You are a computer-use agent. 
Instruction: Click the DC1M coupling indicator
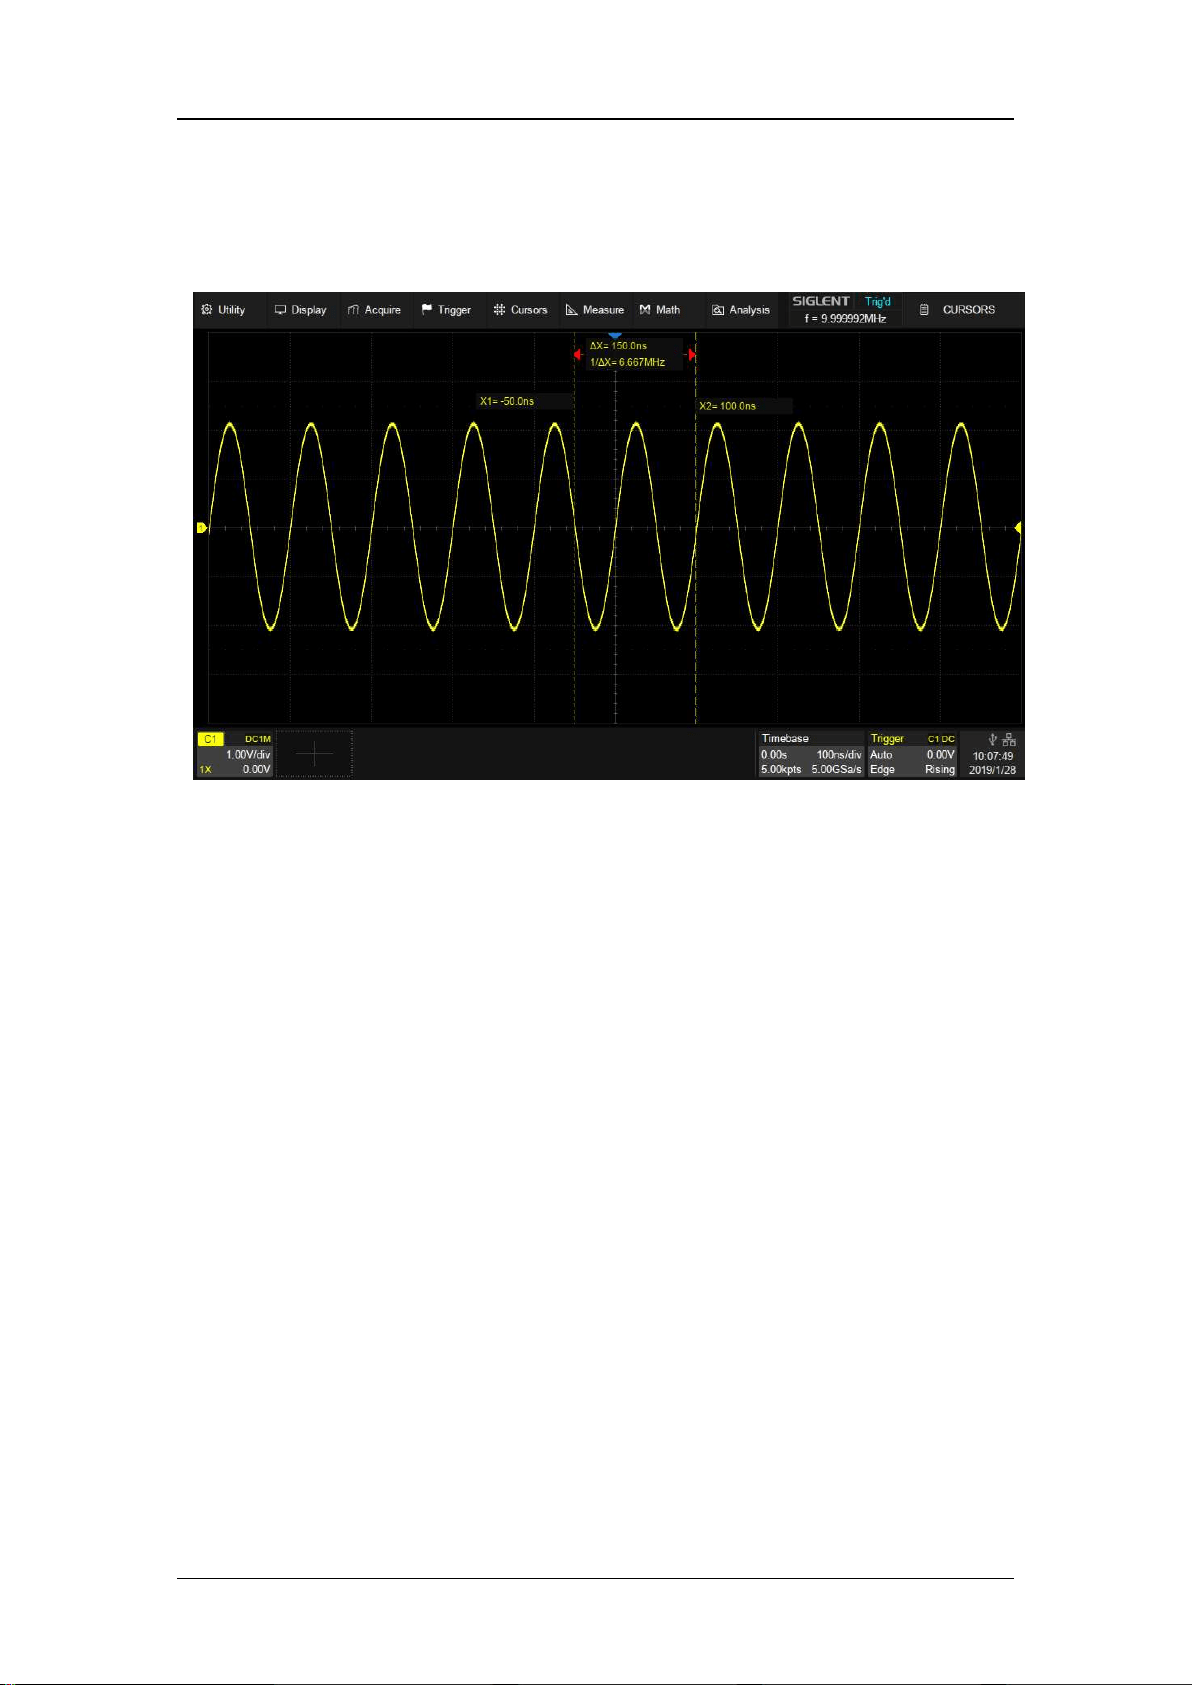click(x=258, y=739)
